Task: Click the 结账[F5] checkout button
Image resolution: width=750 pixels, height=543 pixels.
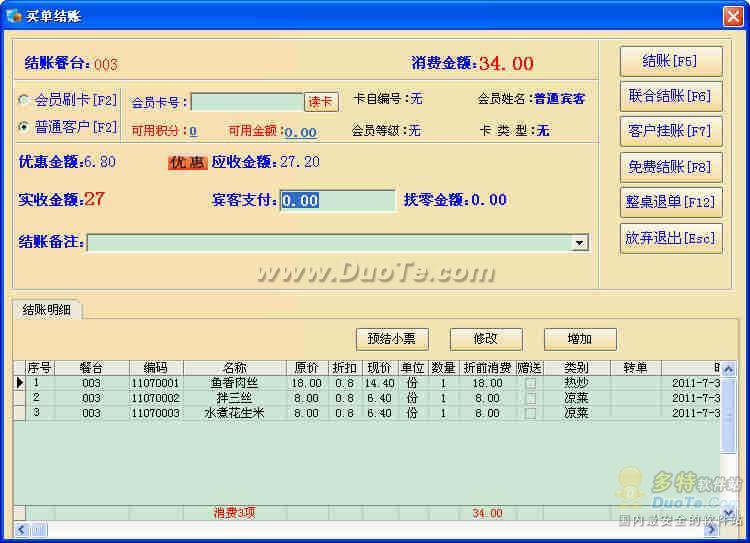Action: (x=671, y=61)
